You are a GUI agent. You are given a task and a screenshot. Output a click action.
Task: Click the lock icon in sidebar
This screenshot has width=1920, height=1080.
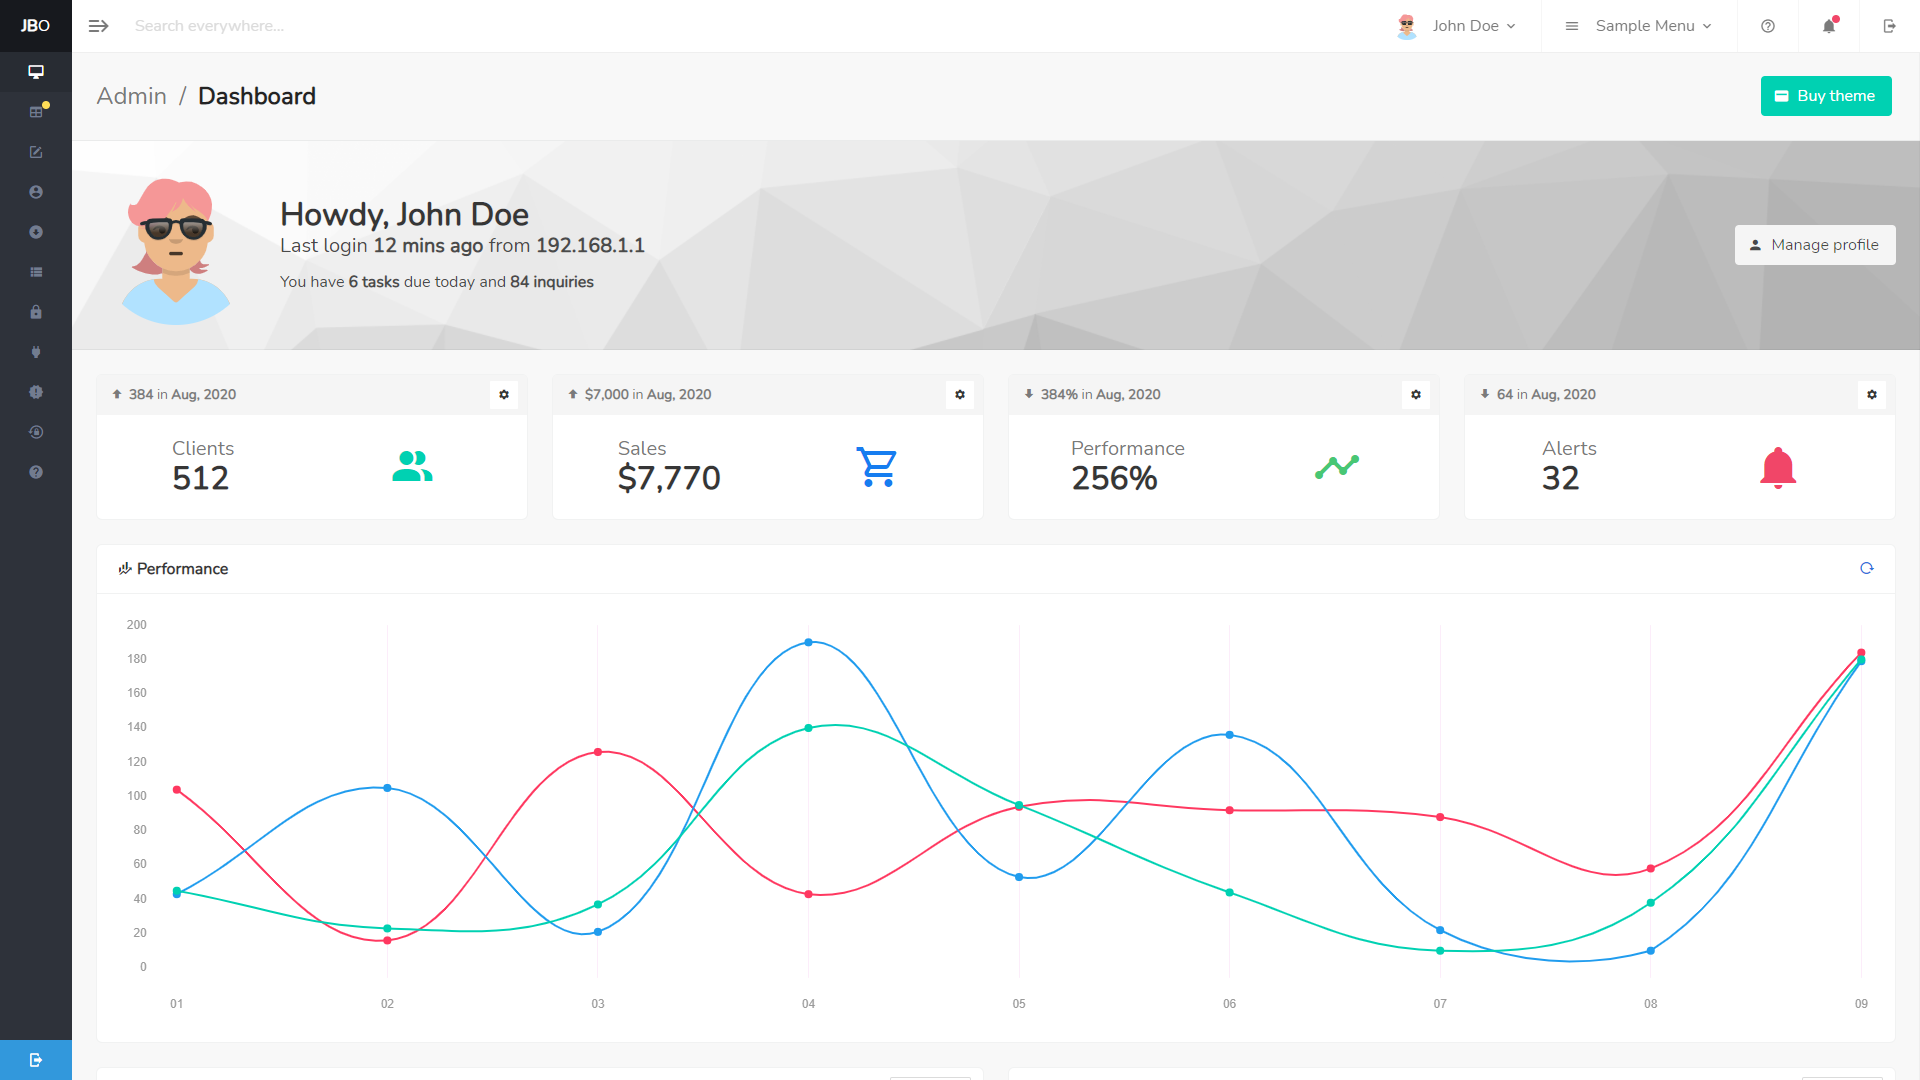click(36, 312)
